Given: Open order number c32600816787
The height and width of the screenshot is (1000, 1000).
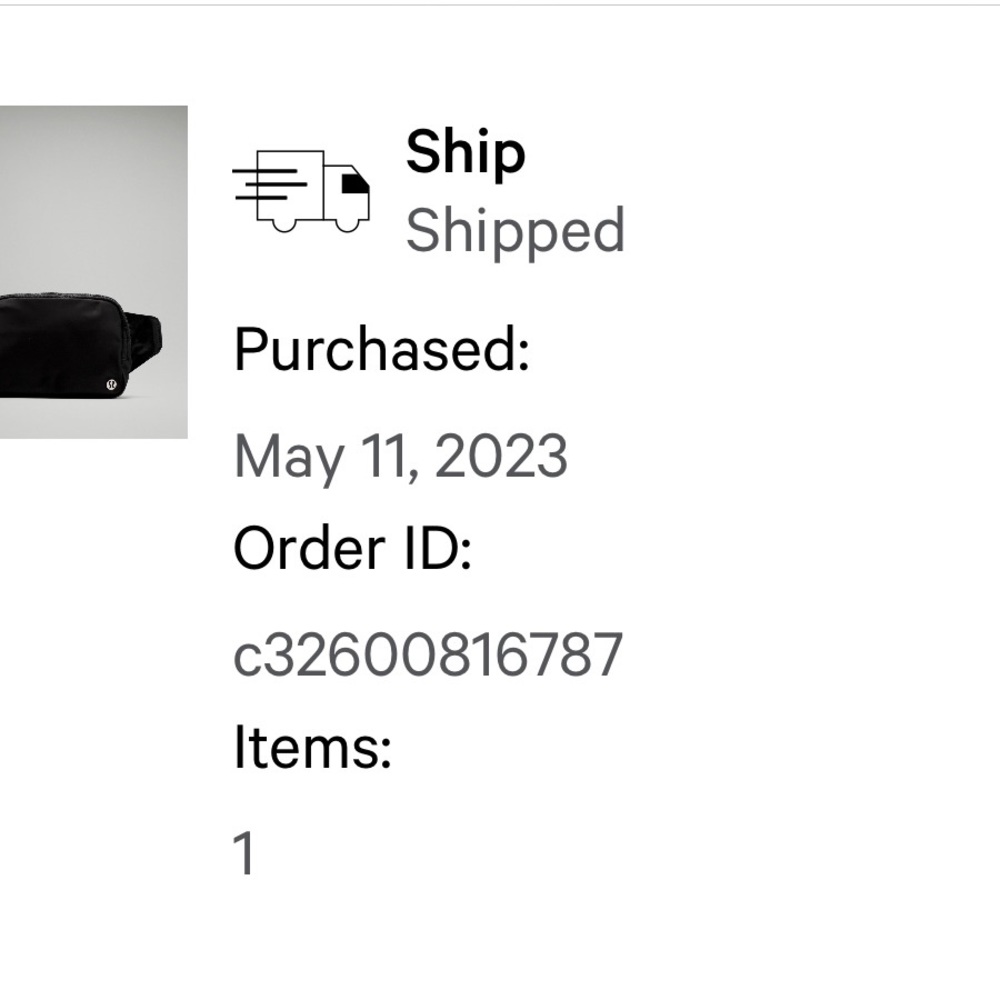Looking at the screenshot, I should [428, 655].
